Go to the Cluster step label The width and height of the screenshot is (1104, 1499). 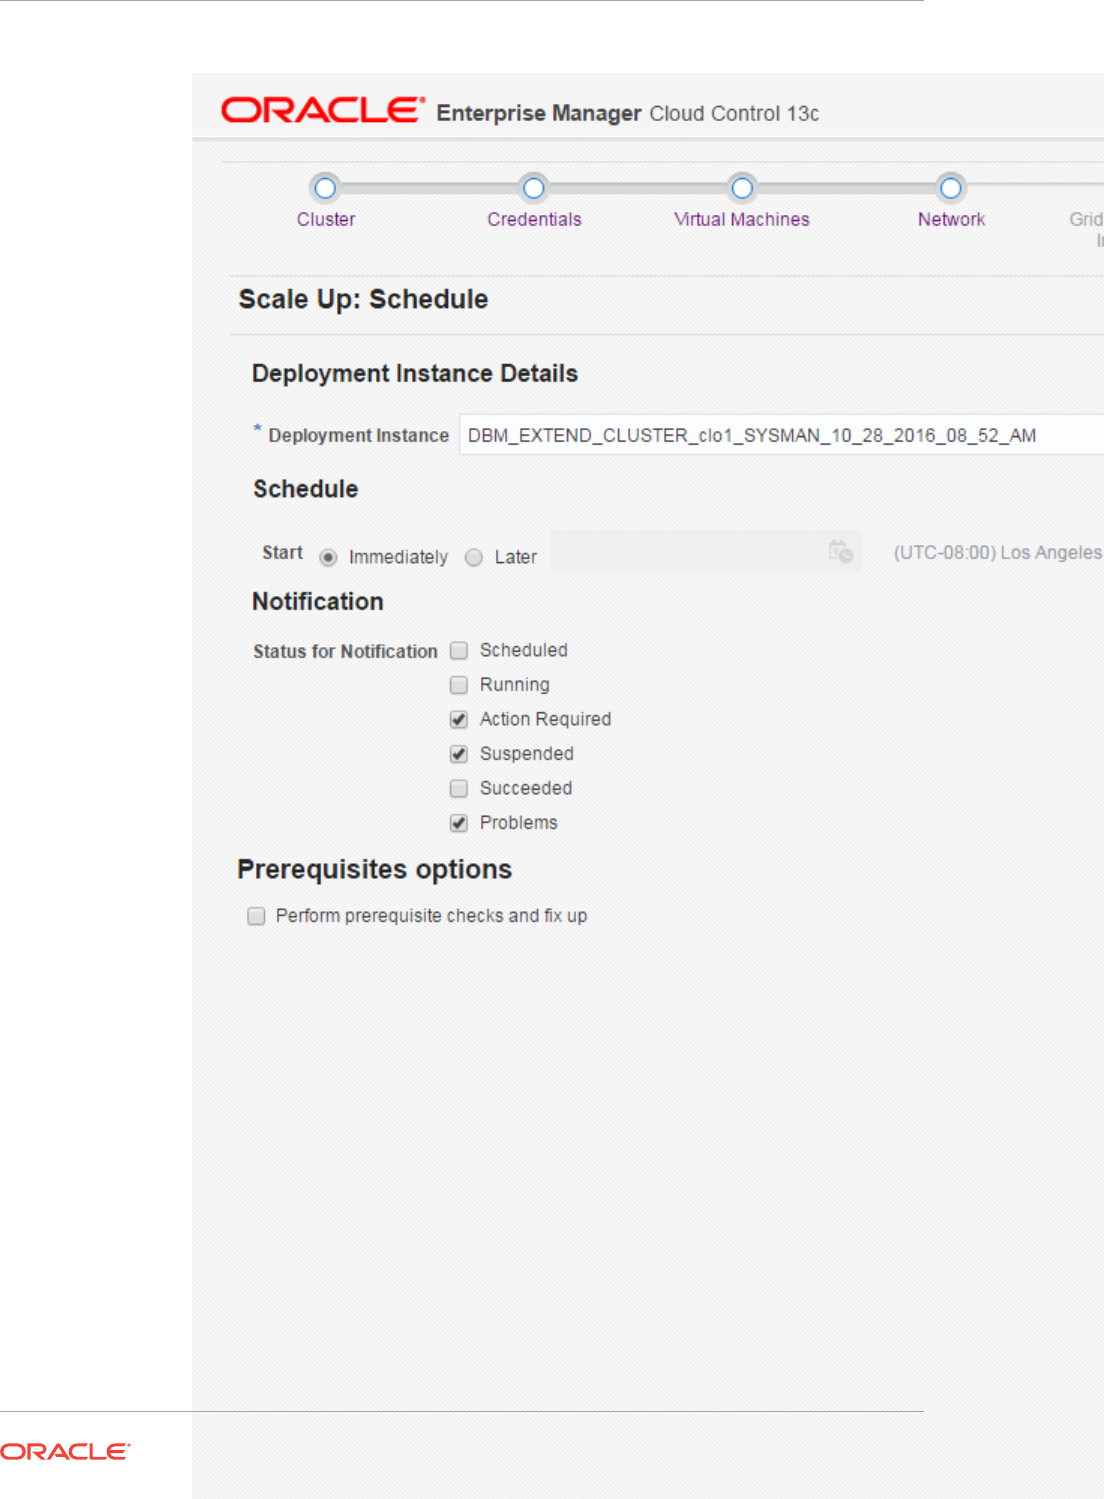pos(326,219)
